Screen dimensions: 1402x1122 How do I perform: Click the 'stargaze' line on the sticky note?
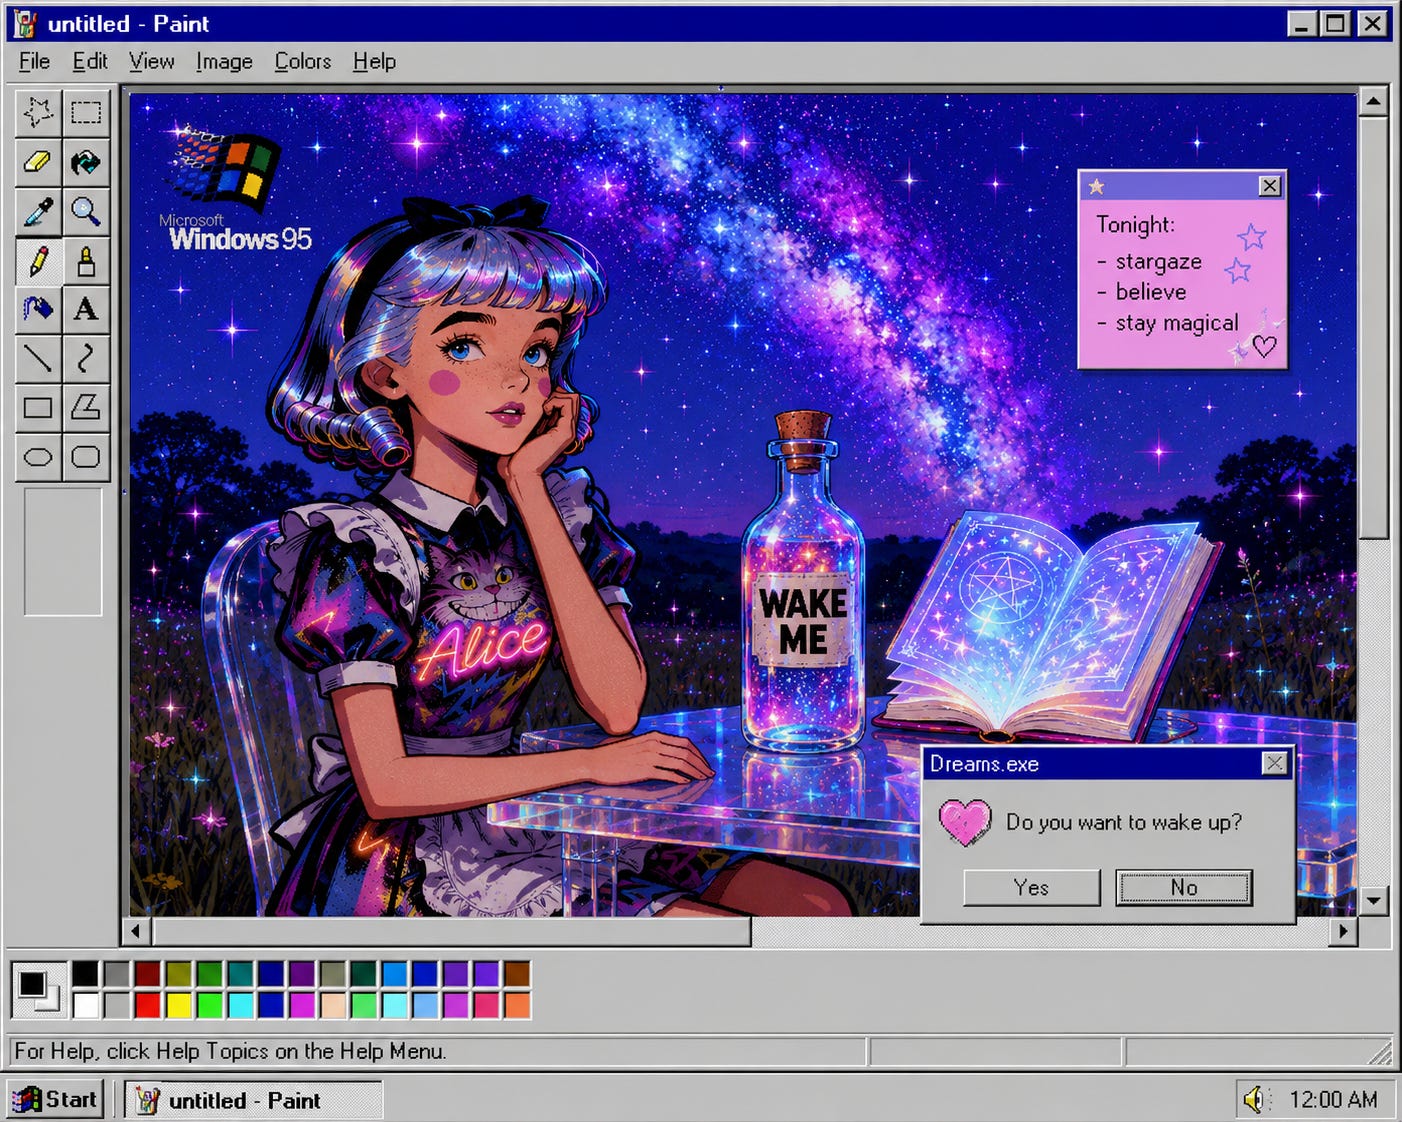(1158, 262)
